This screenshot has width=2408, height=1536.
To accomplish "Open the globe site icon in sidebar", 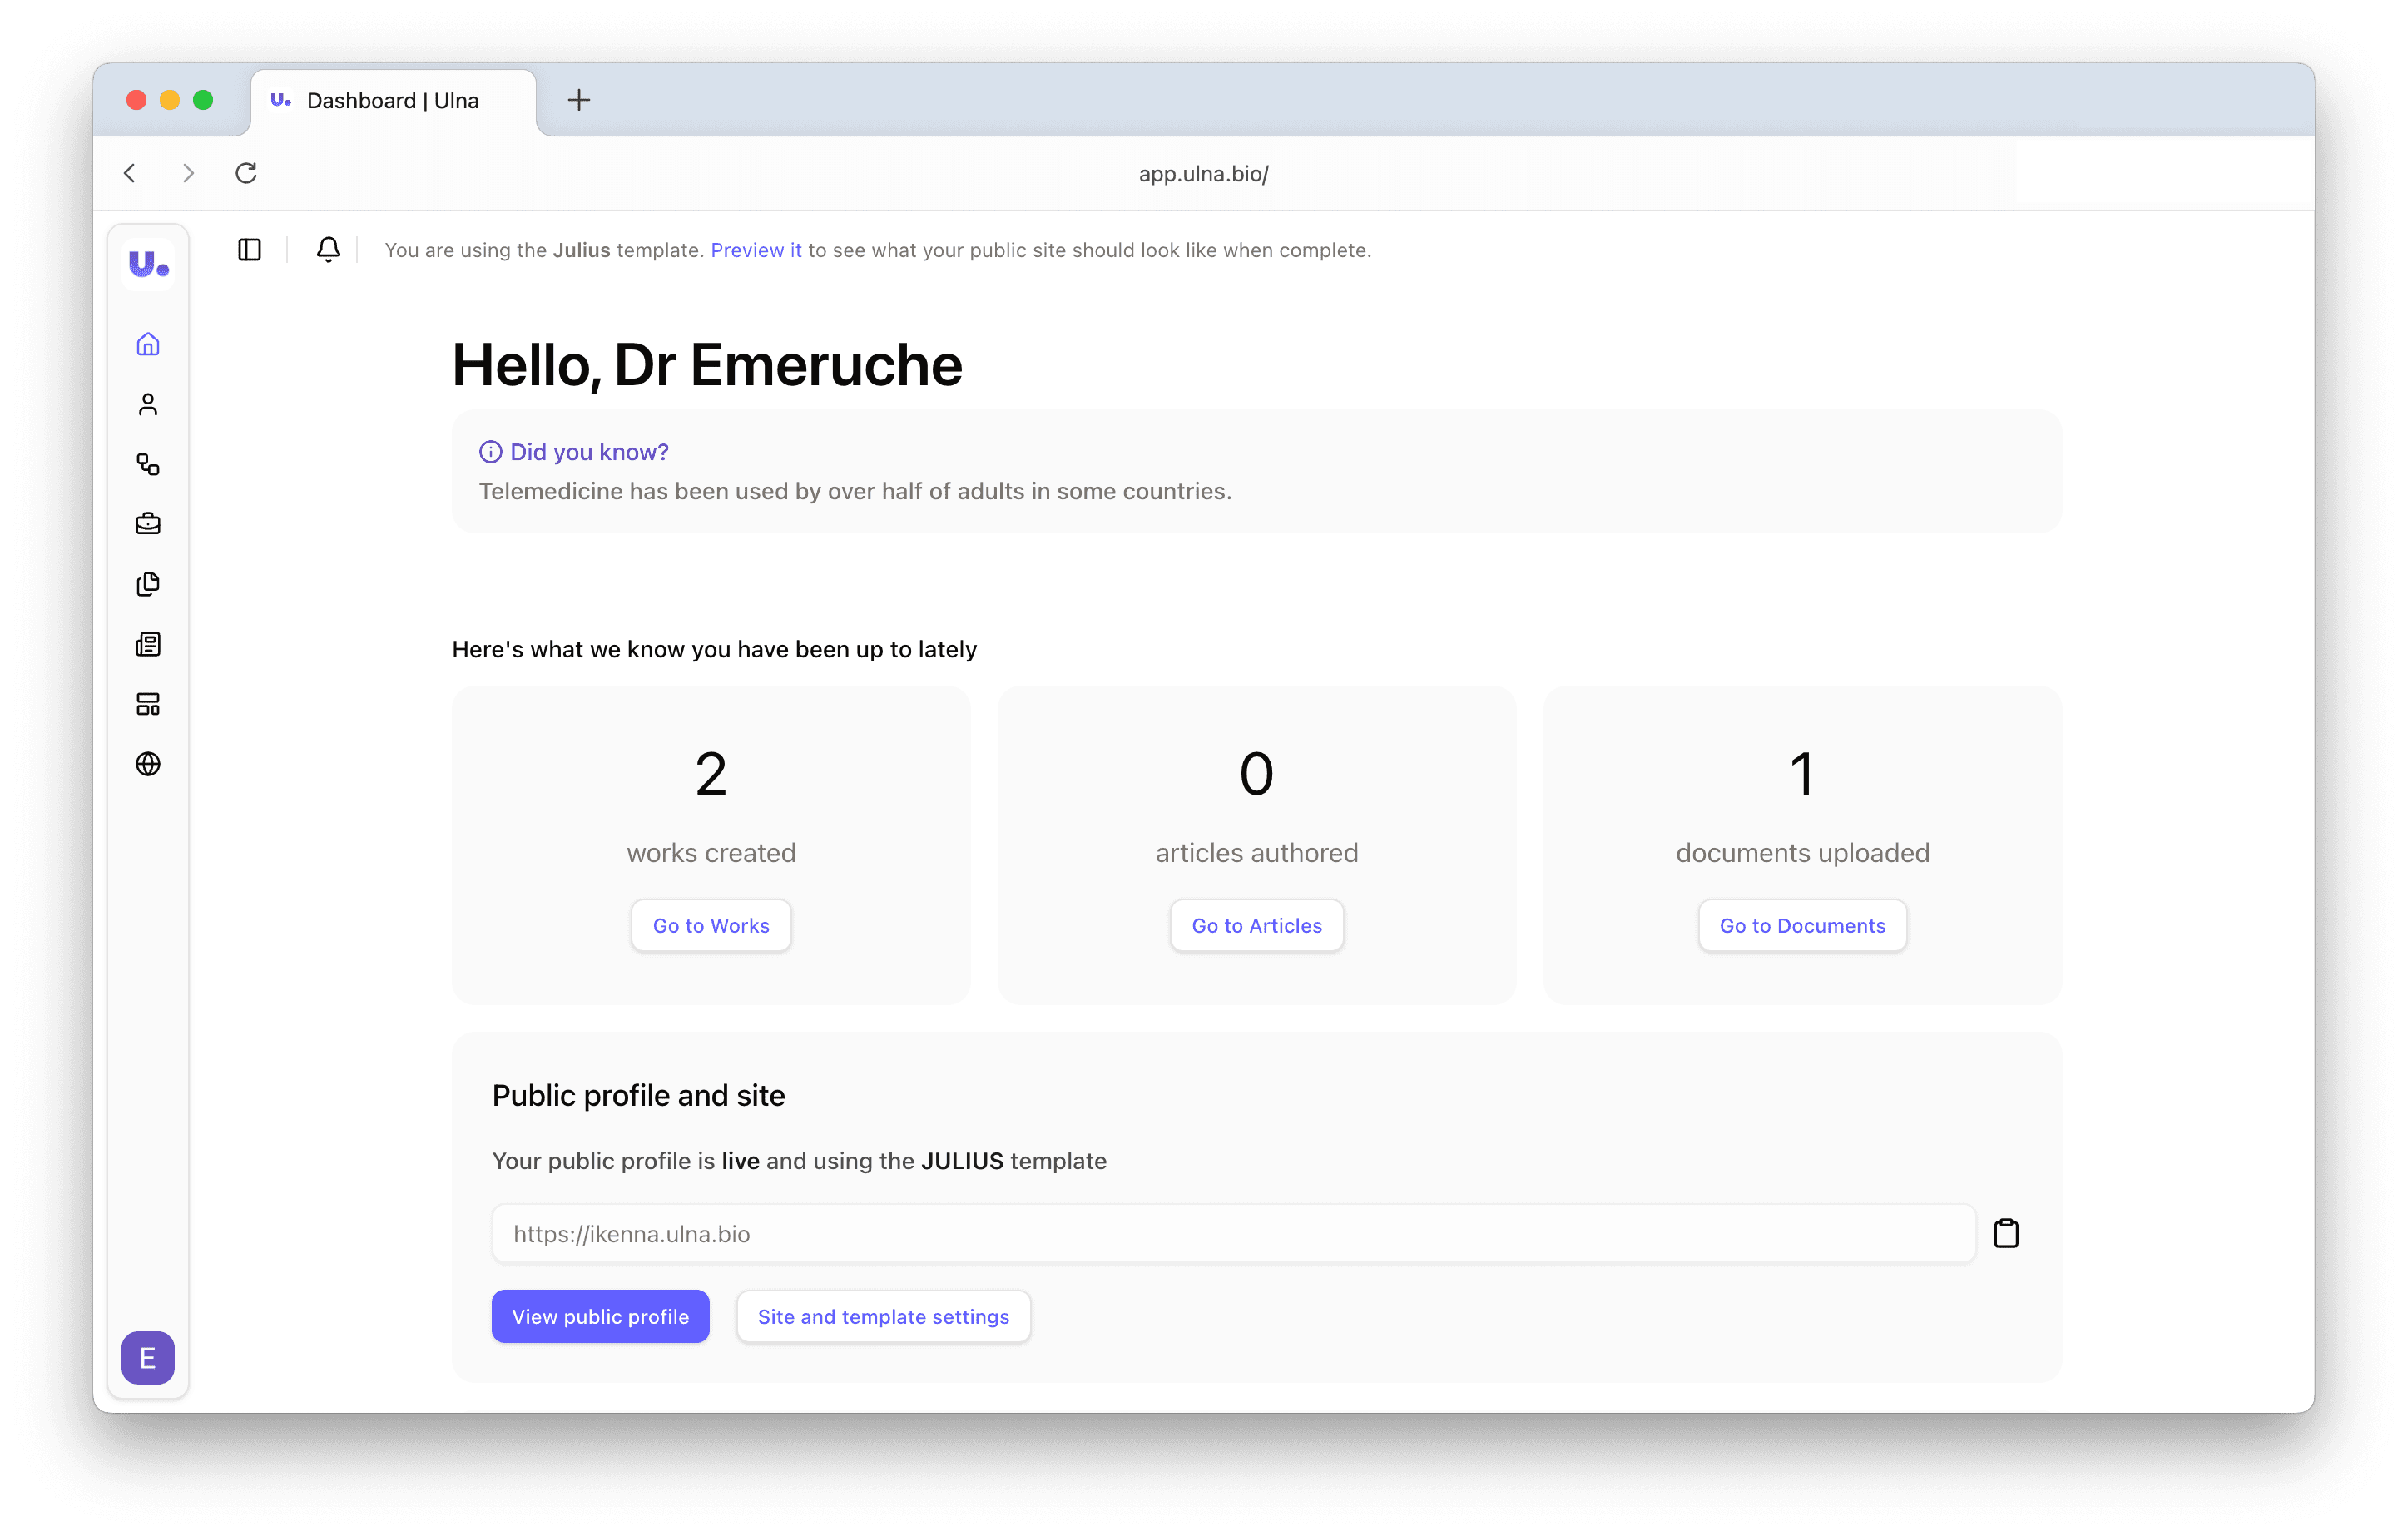I will [148, 764].
